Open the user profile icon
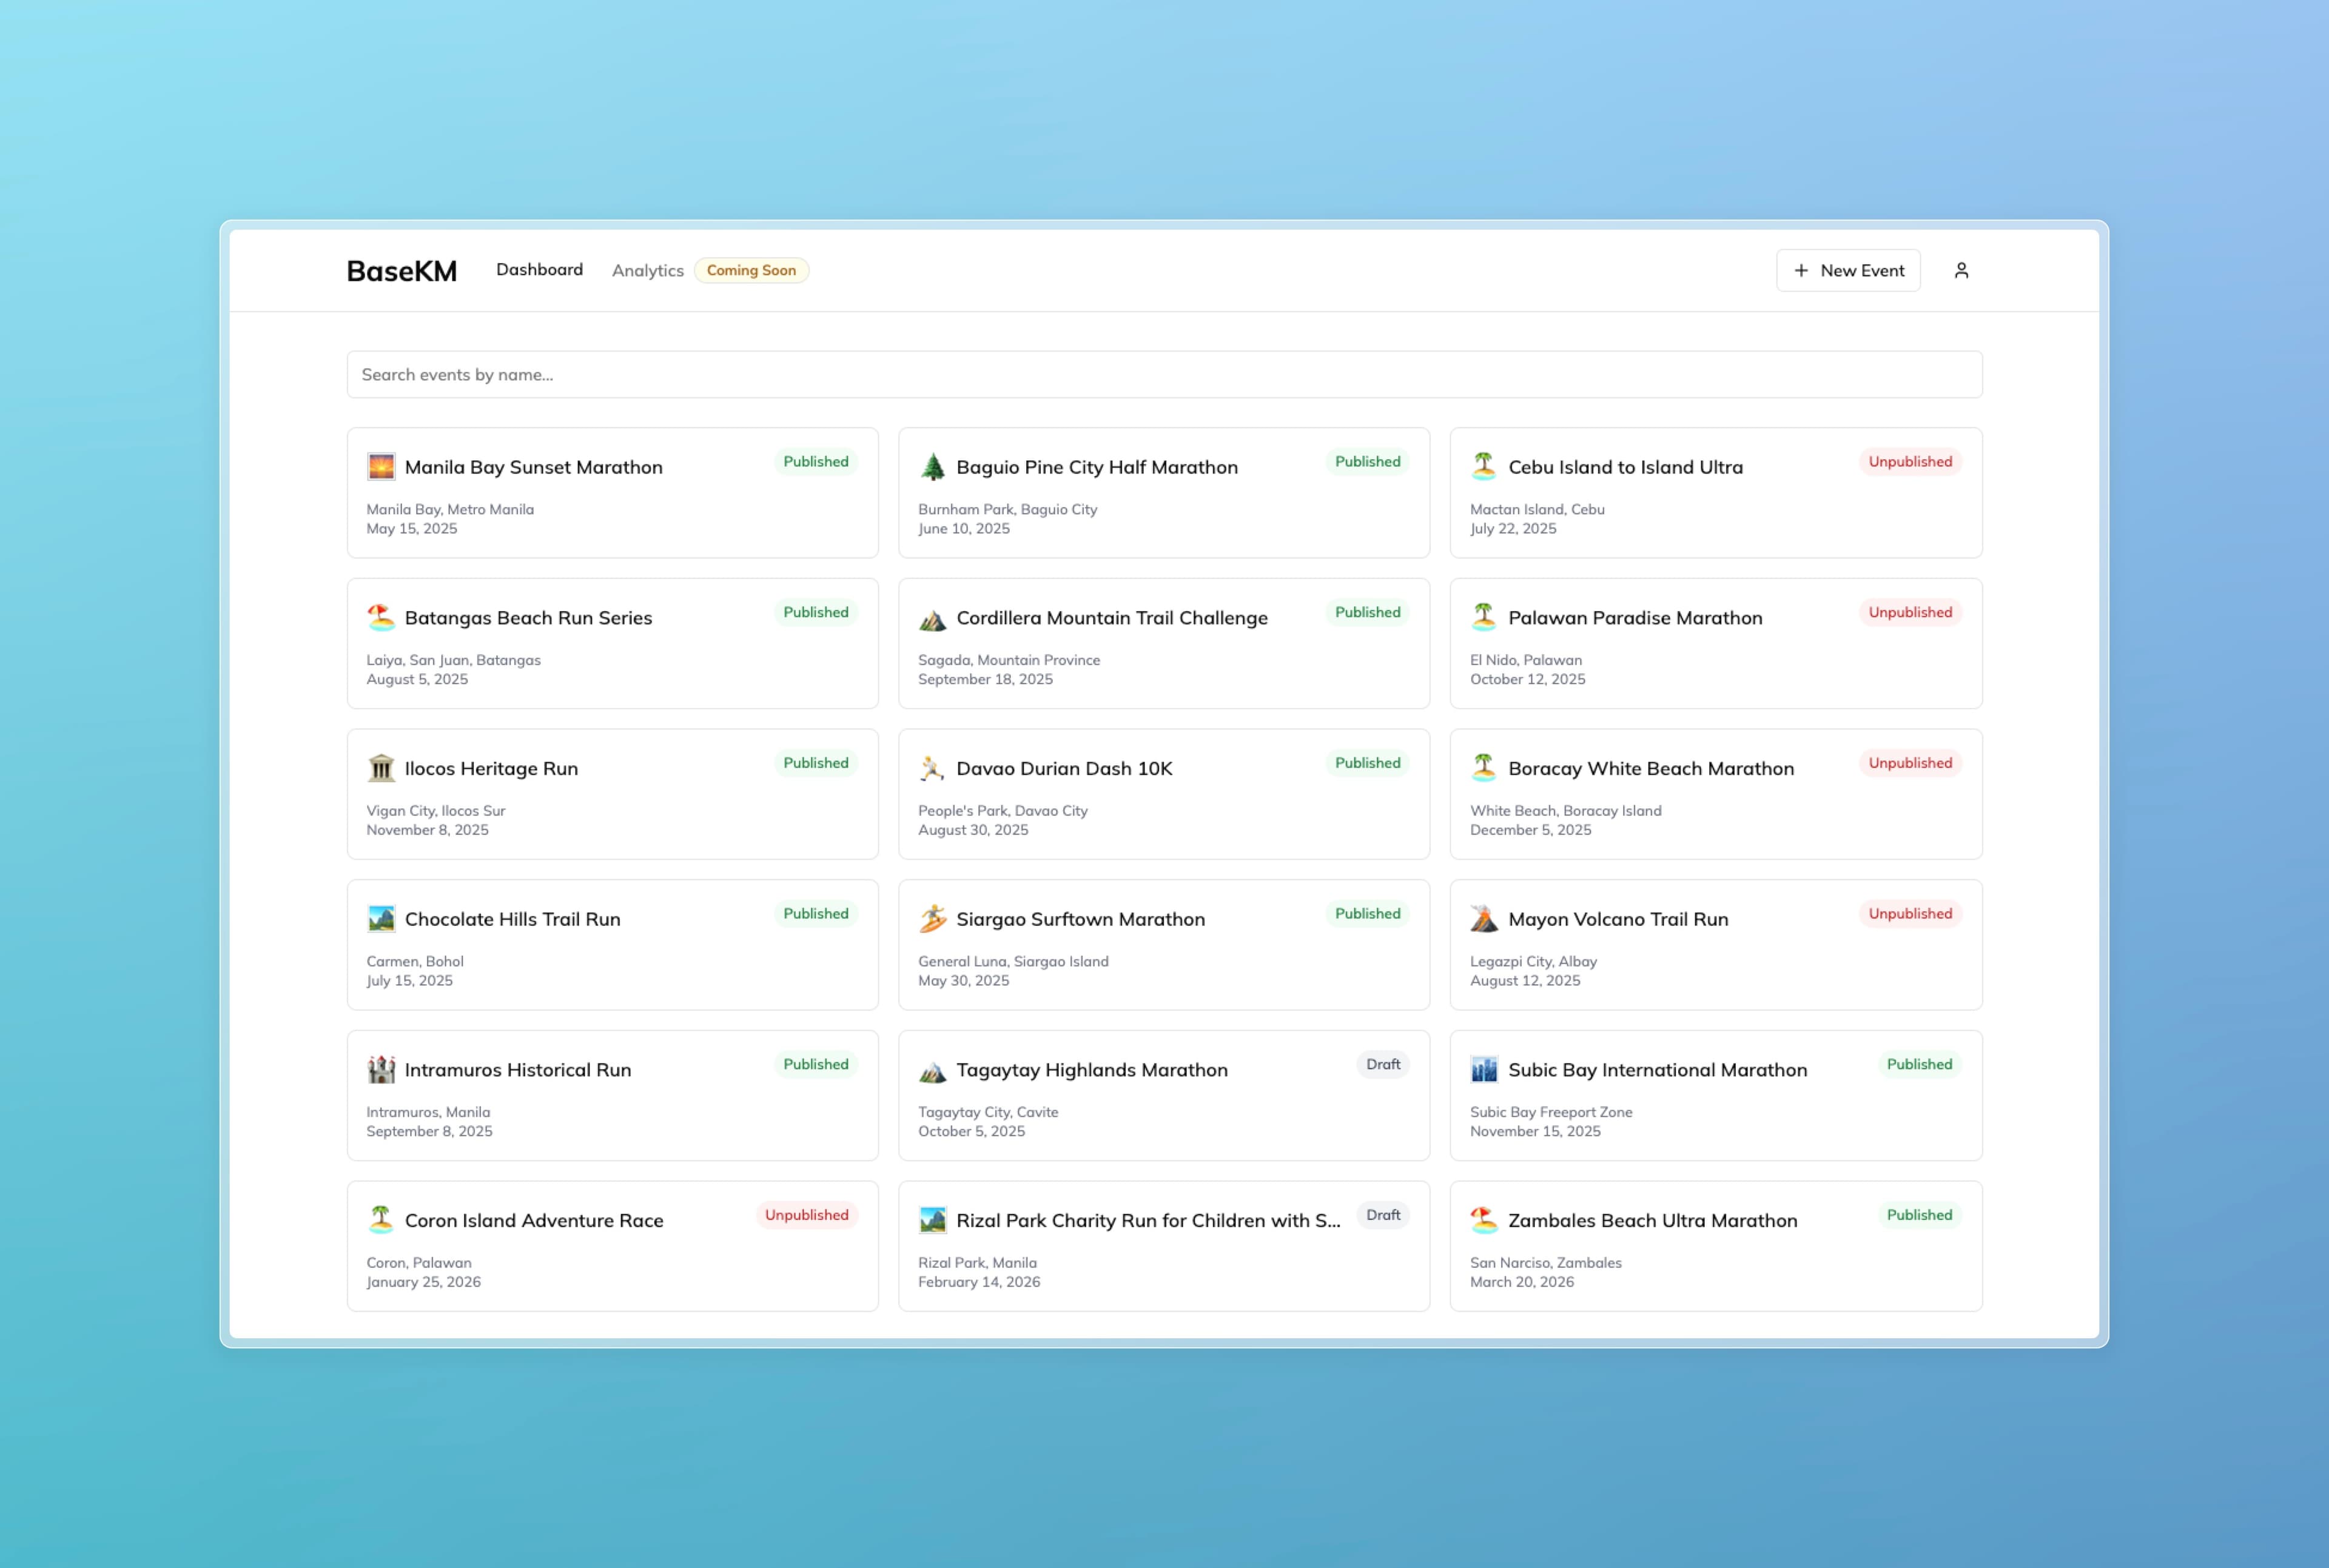Viewport: 2329px width, 1568px height. click(1961, 270)
